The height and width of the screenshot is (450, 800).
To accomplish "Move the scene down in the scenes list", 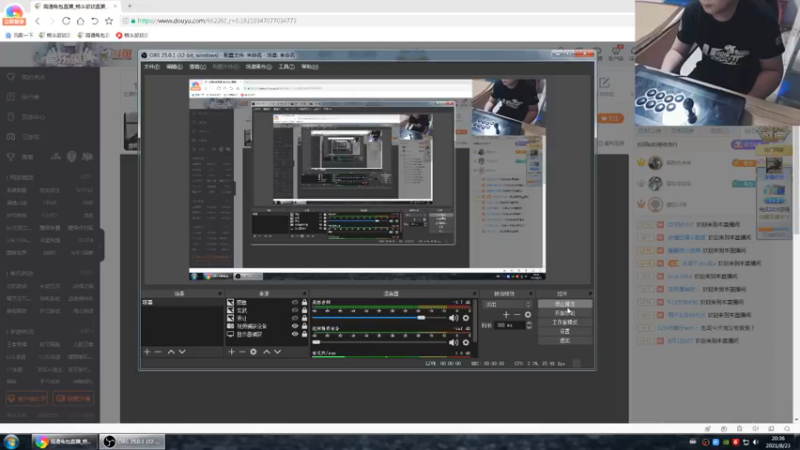I will [x=182, y=352].
